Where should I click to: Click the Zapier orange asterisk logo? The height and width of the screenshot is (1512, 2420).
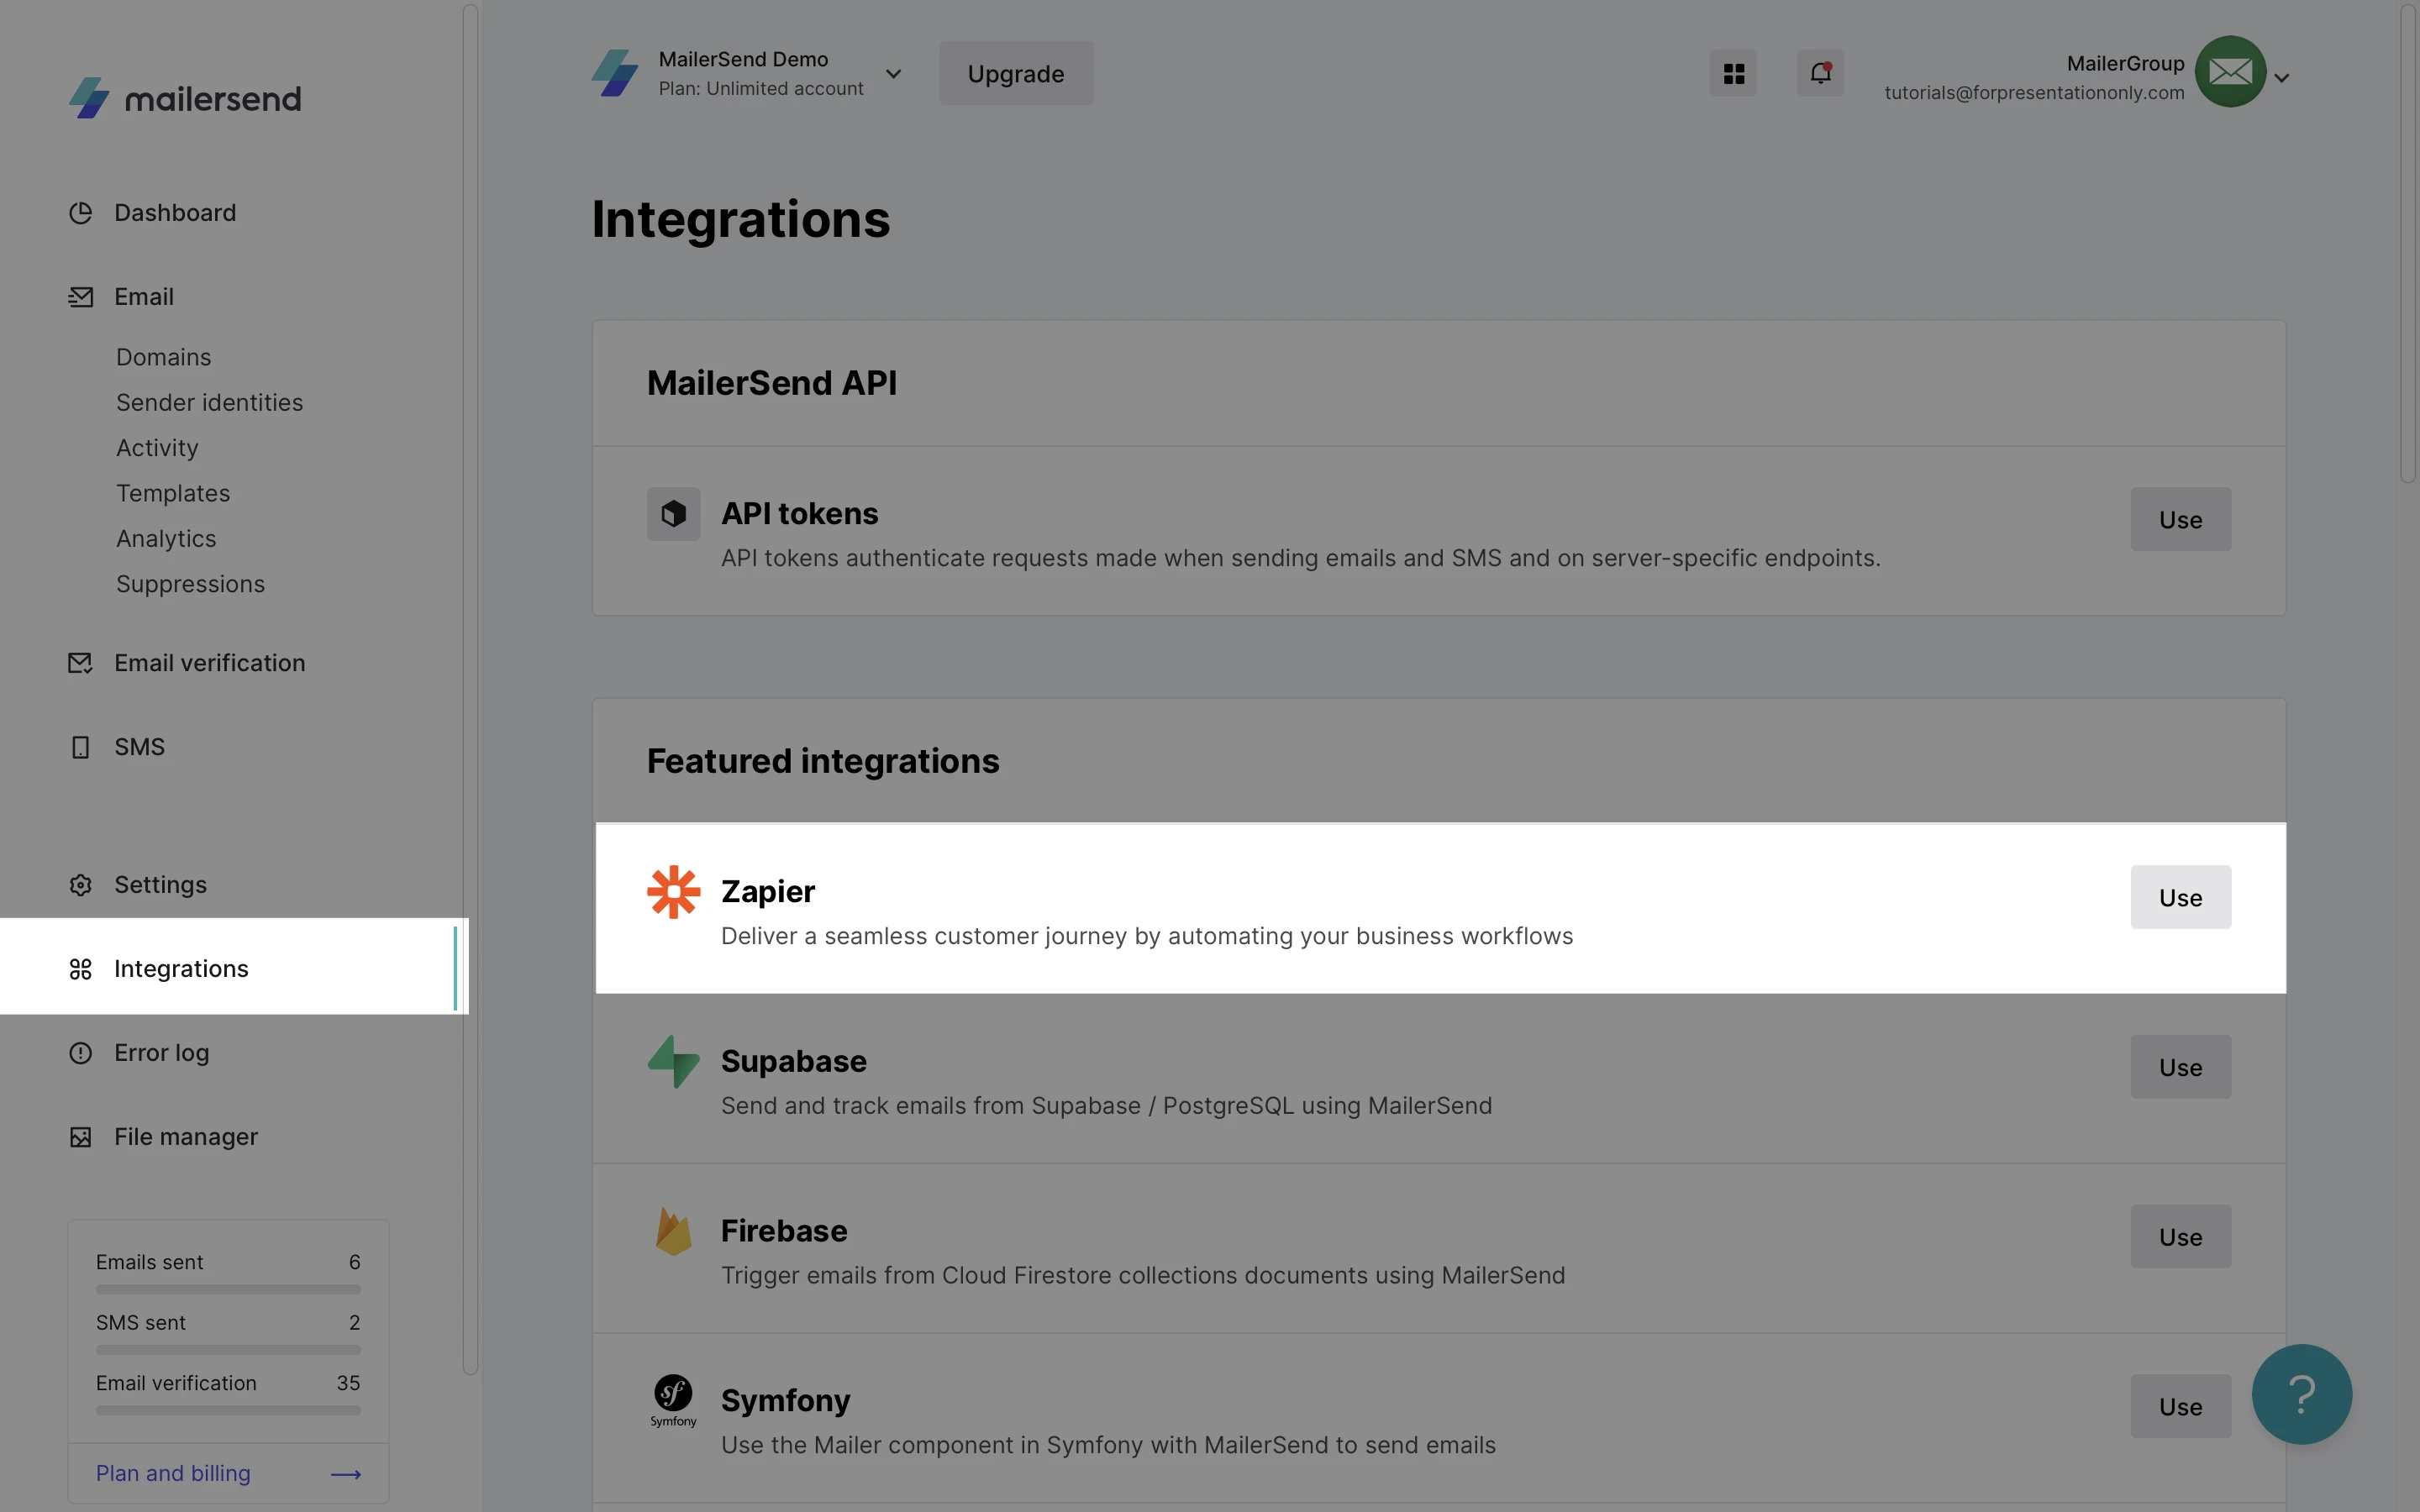673,892
